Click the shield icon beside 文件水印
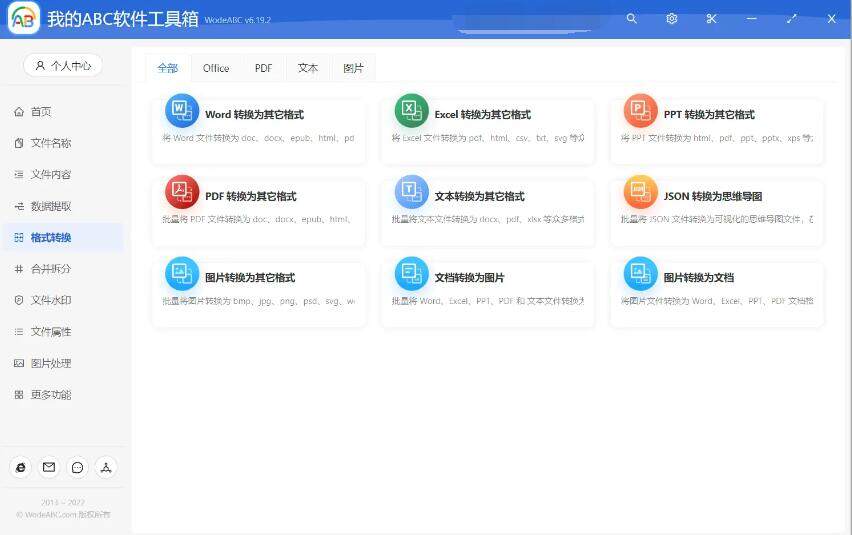The width and height of the screenshot is (852, 535). (x=19, y=300)
